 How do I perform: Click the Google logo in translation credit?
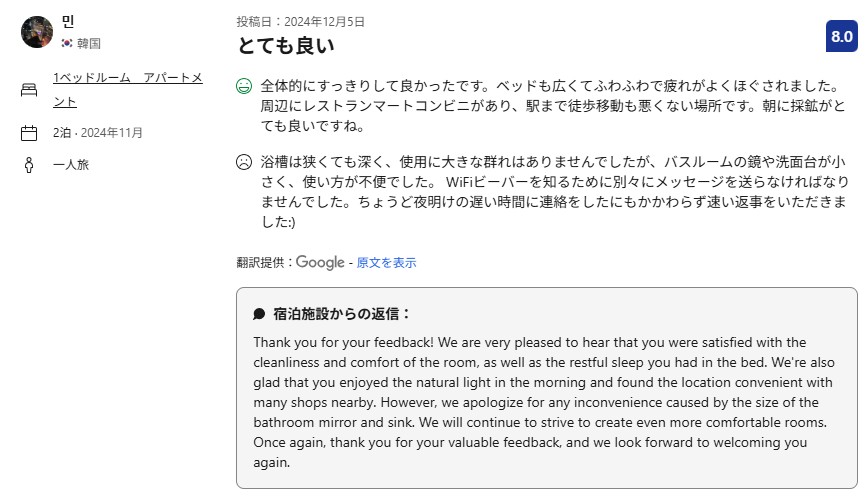pos(320,262)
